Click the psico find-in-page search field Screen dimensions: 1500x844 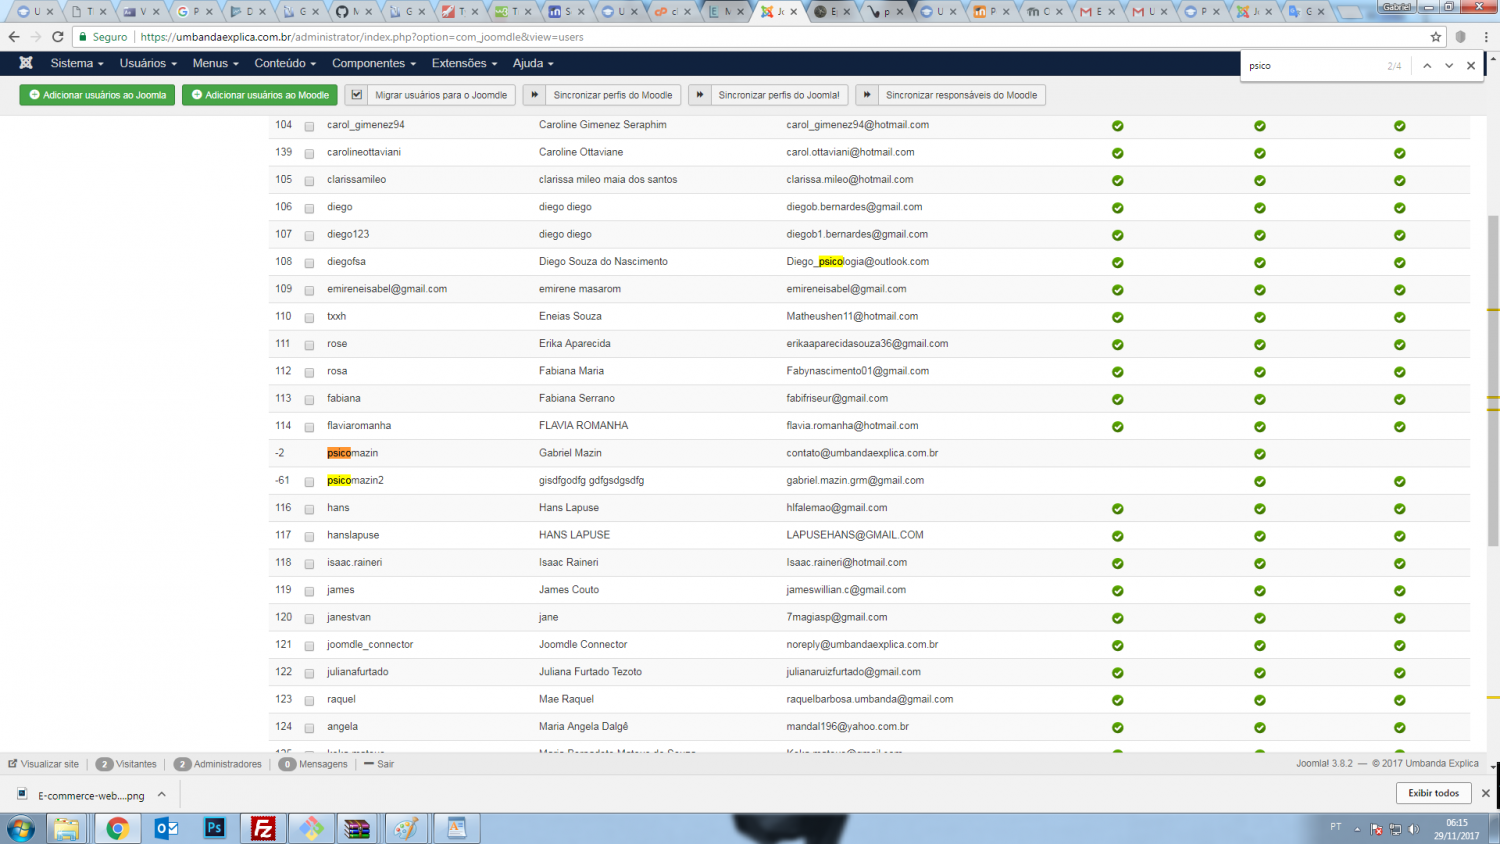tap(1310, 66)
